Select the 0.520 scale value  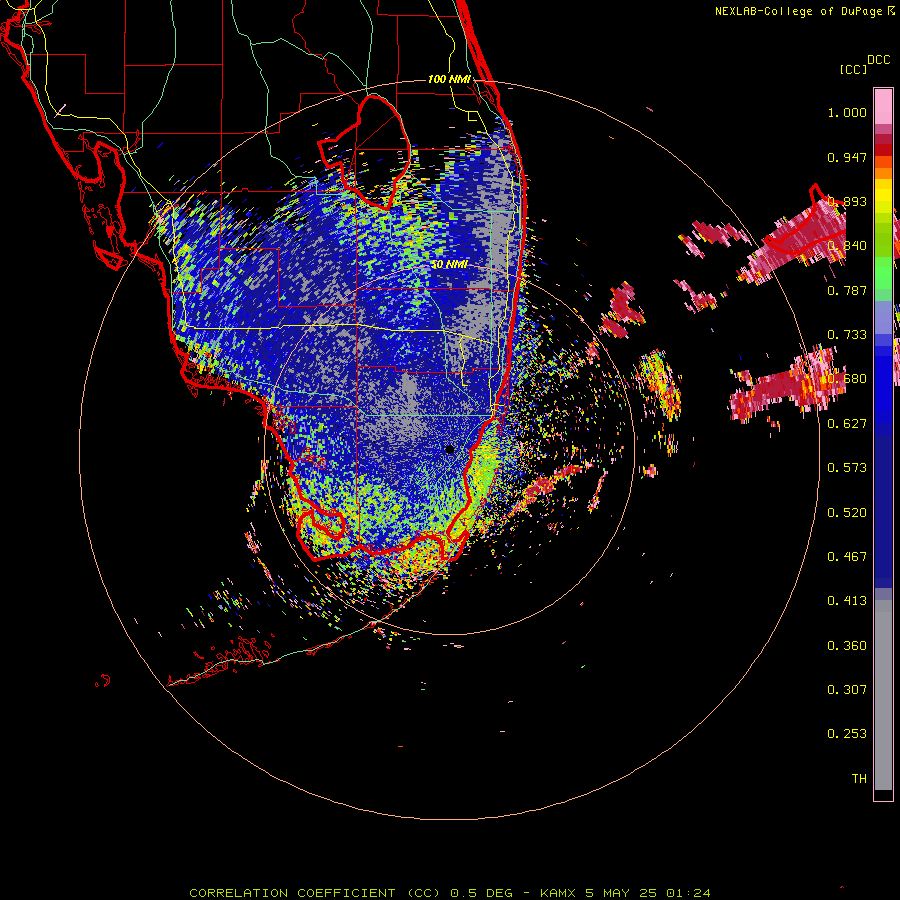coord(847,513)
